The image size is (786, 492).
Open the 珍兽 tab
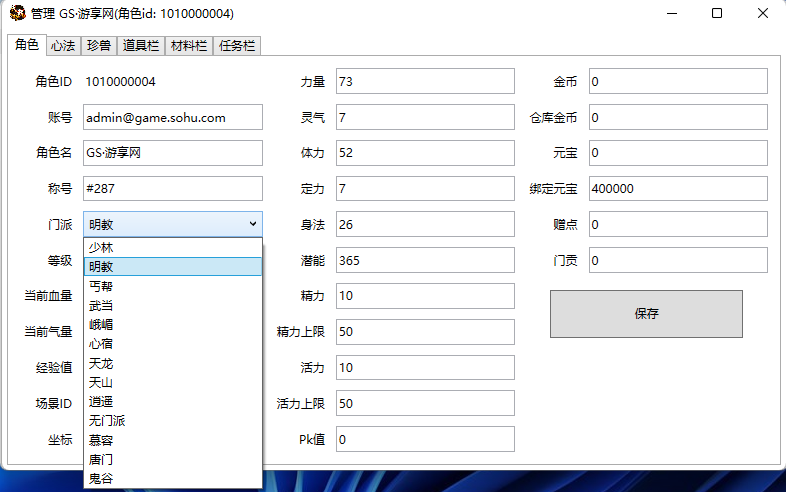[99, 46]
